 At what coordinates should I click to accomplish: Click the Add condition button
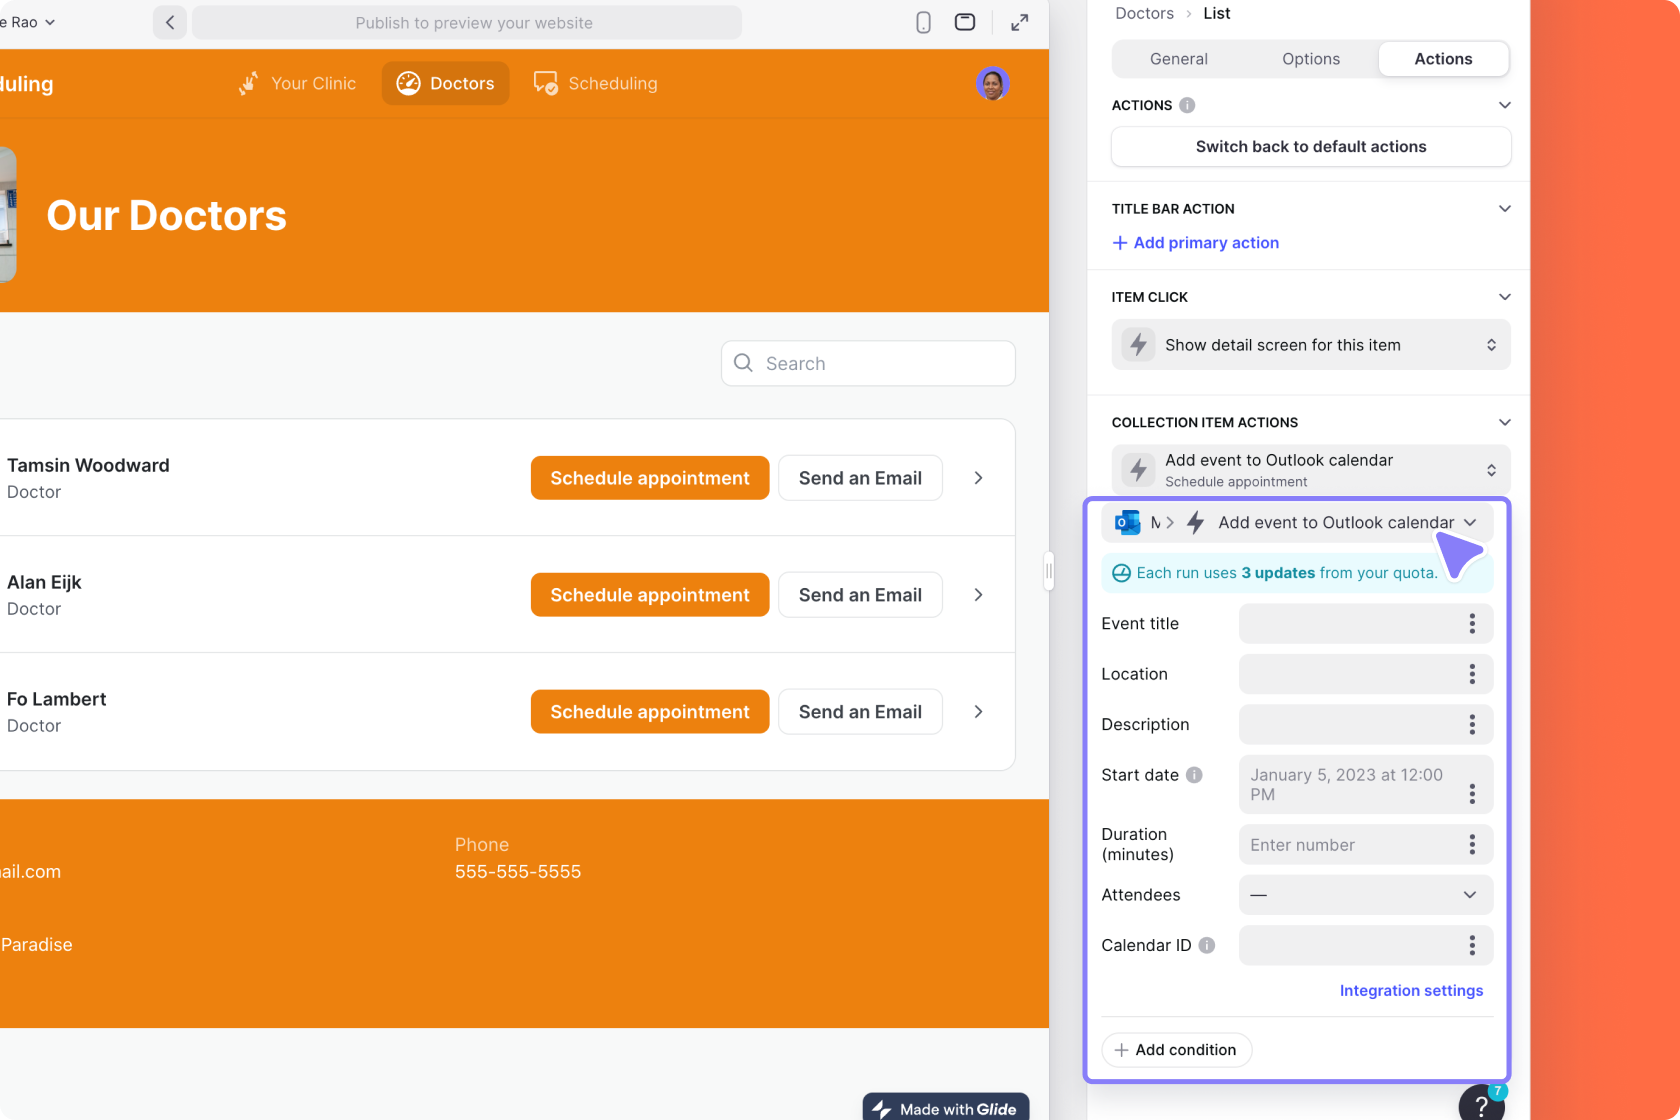pos(1176,1049)
